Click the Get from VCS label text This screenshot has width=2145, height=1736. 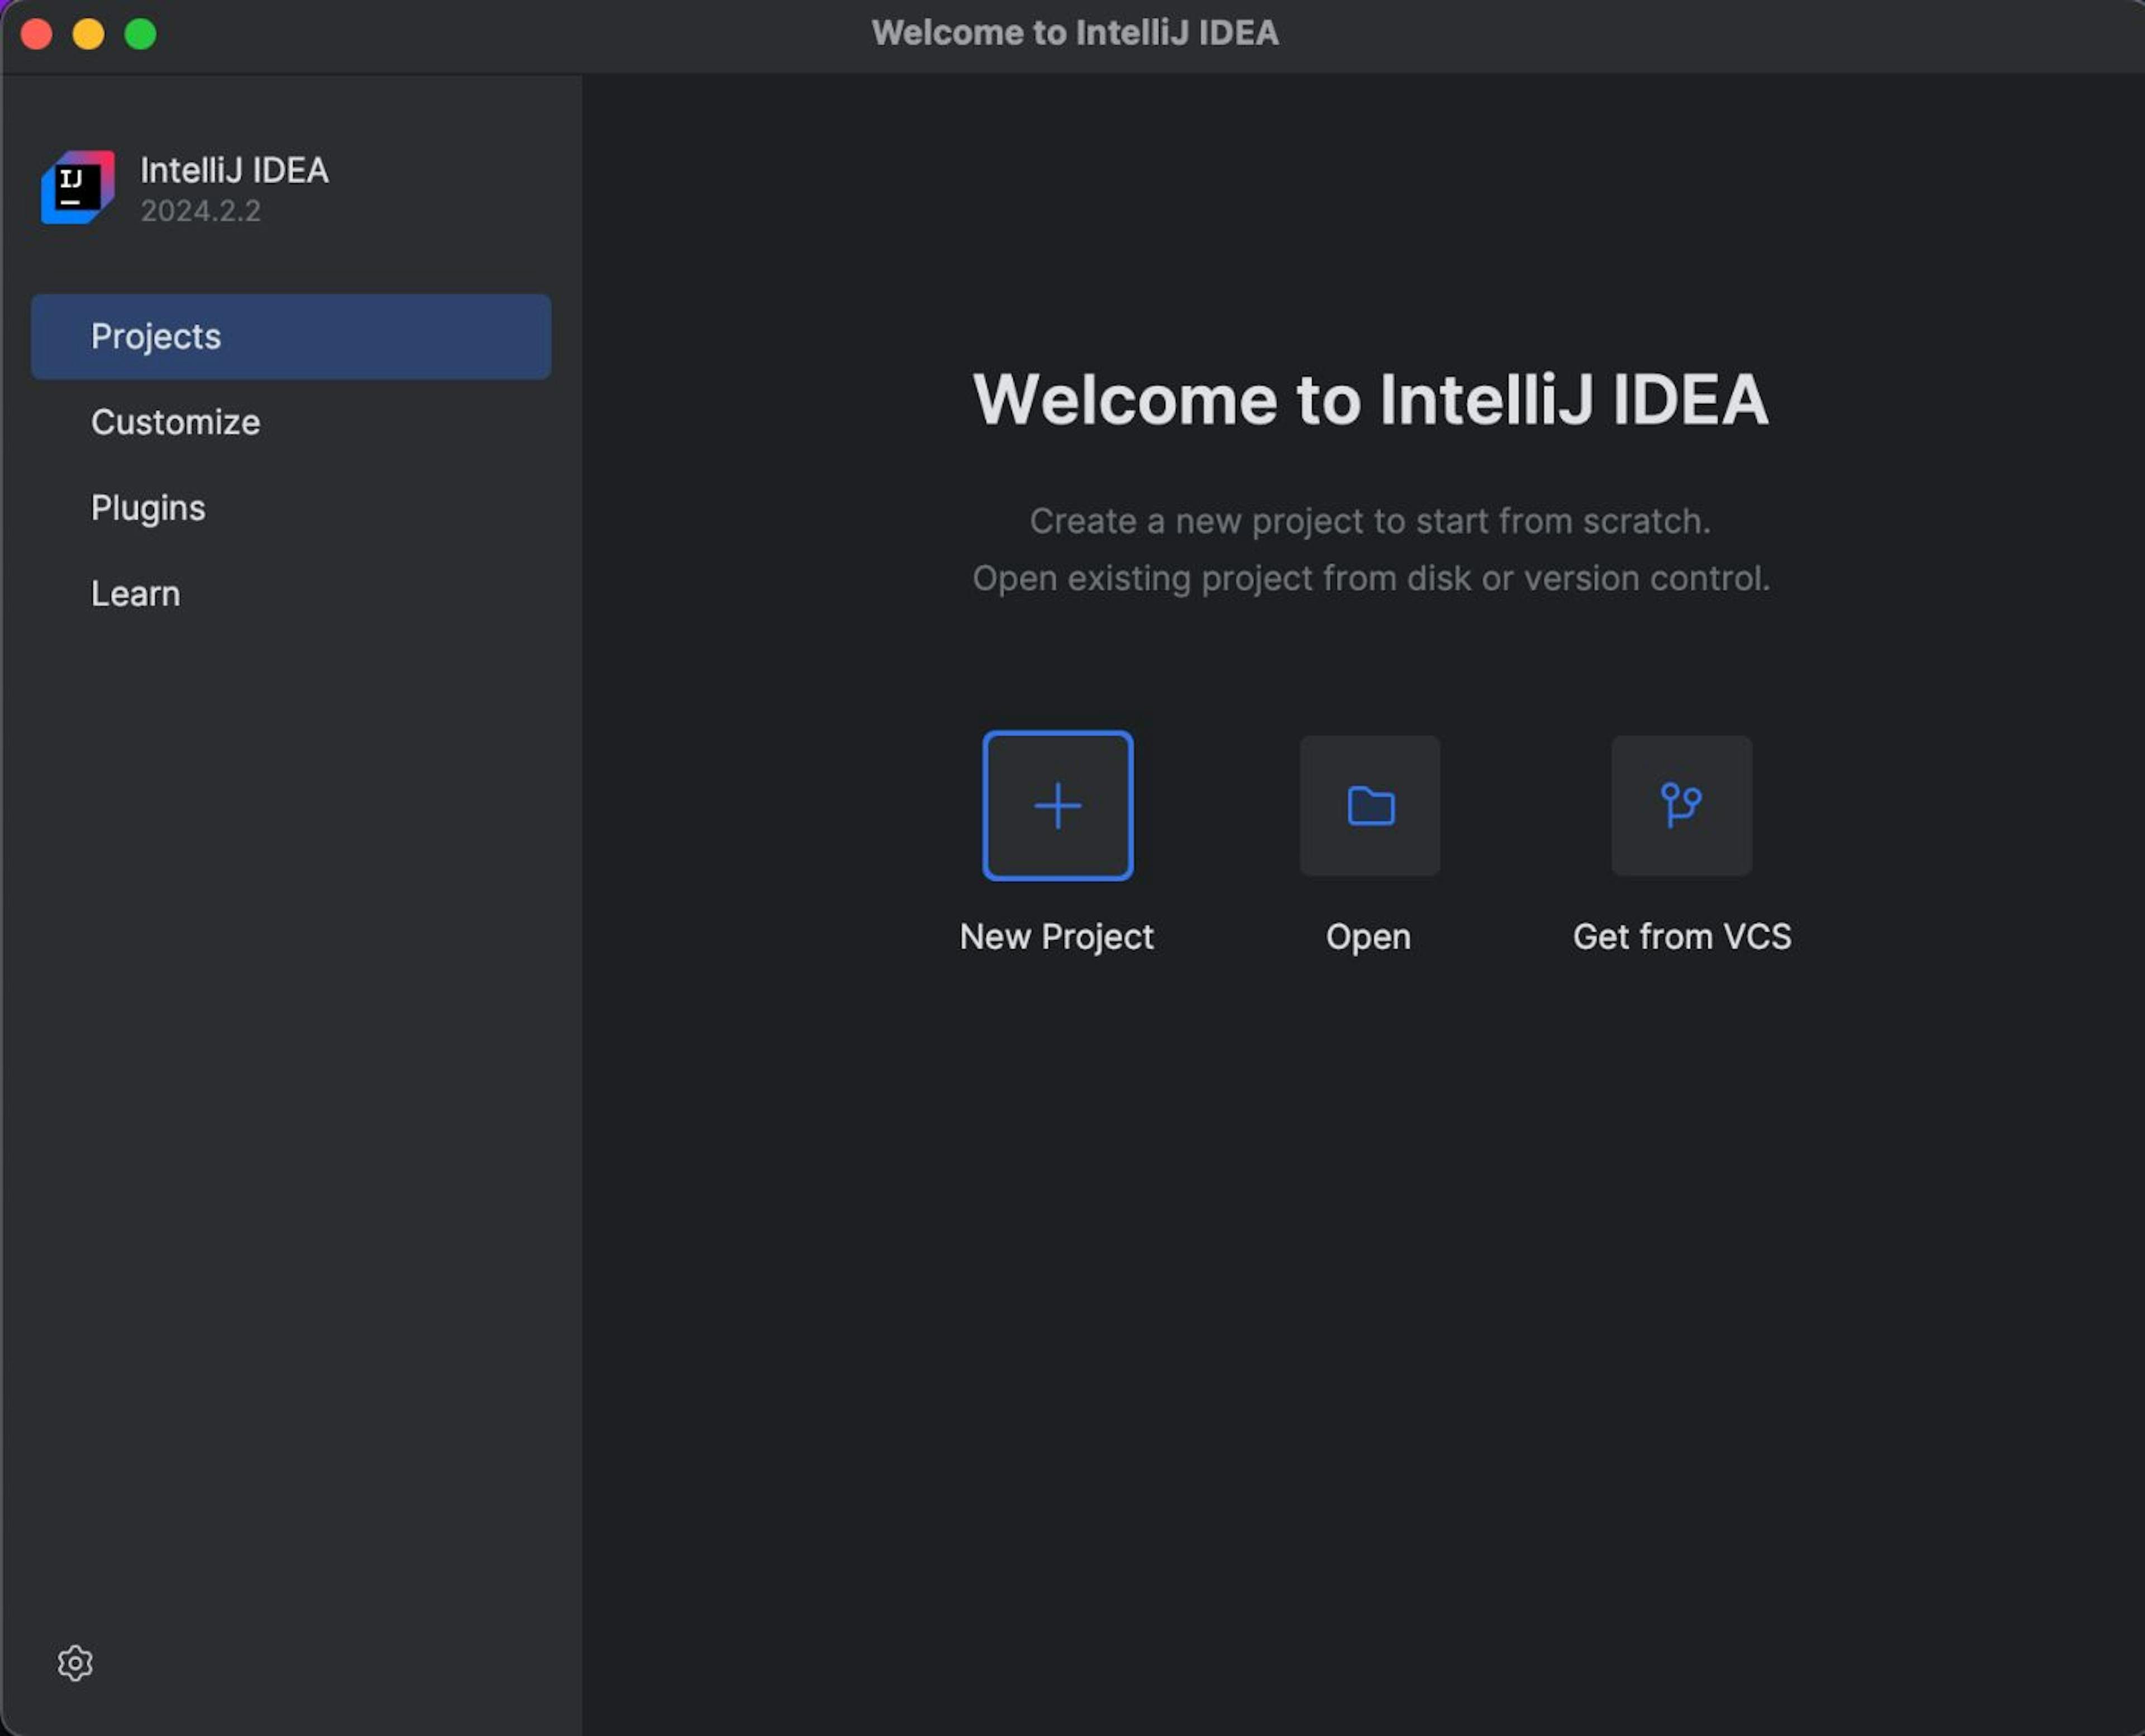(x=1681, y=936)
